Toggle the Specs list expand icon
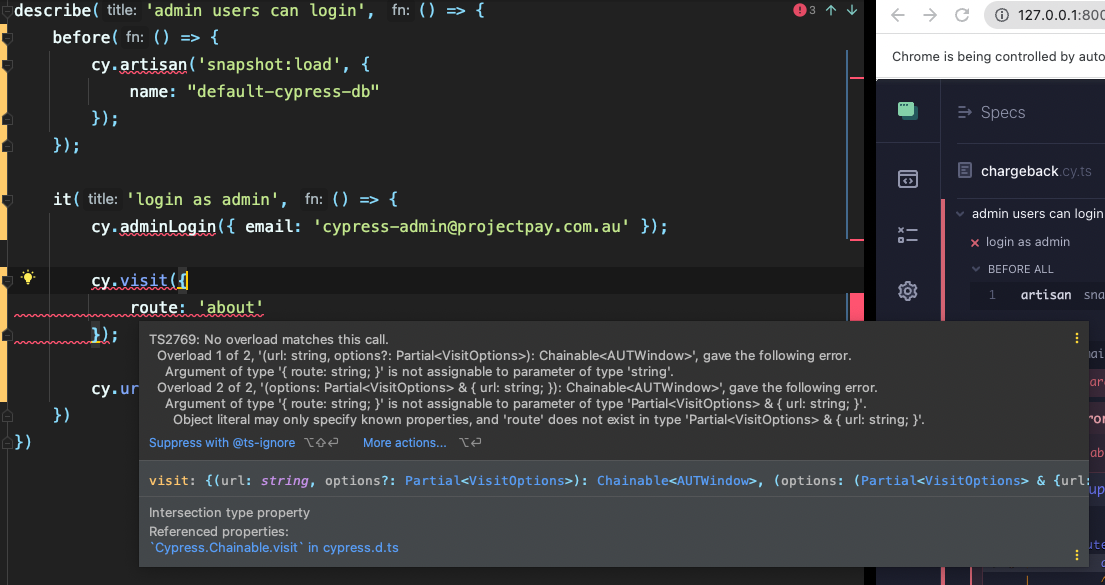 [964, 112]
